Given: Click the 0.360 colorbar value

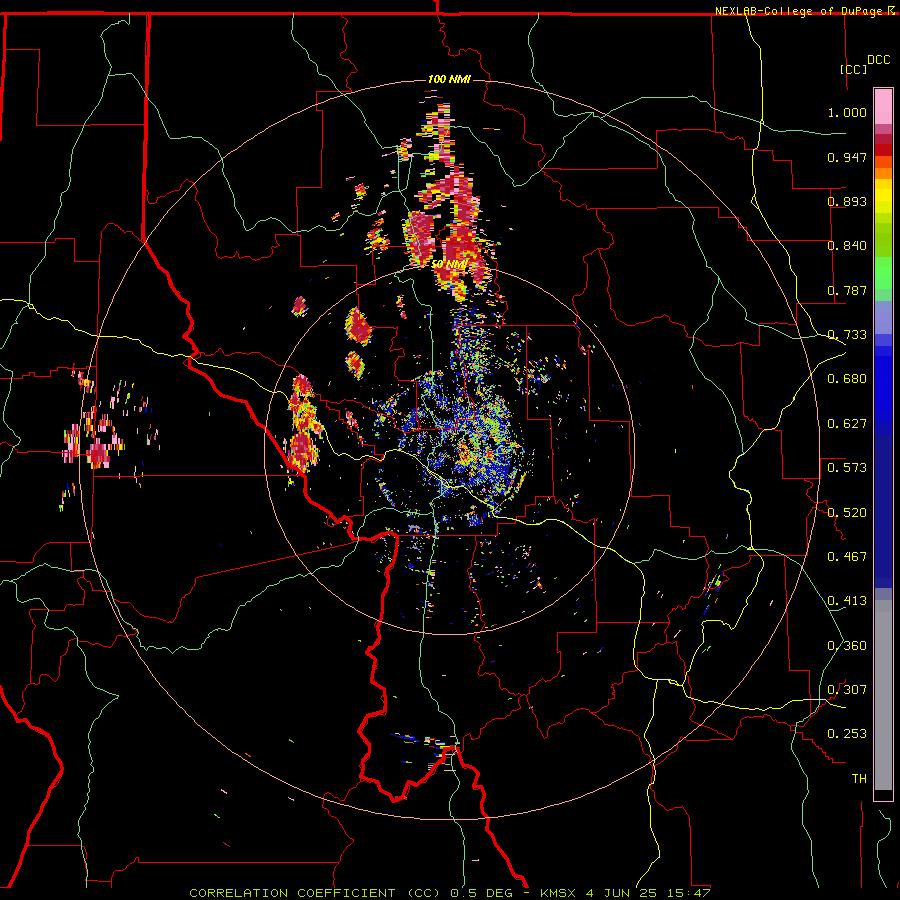Looking at the screenshot, I should click(x=847, y=646).
